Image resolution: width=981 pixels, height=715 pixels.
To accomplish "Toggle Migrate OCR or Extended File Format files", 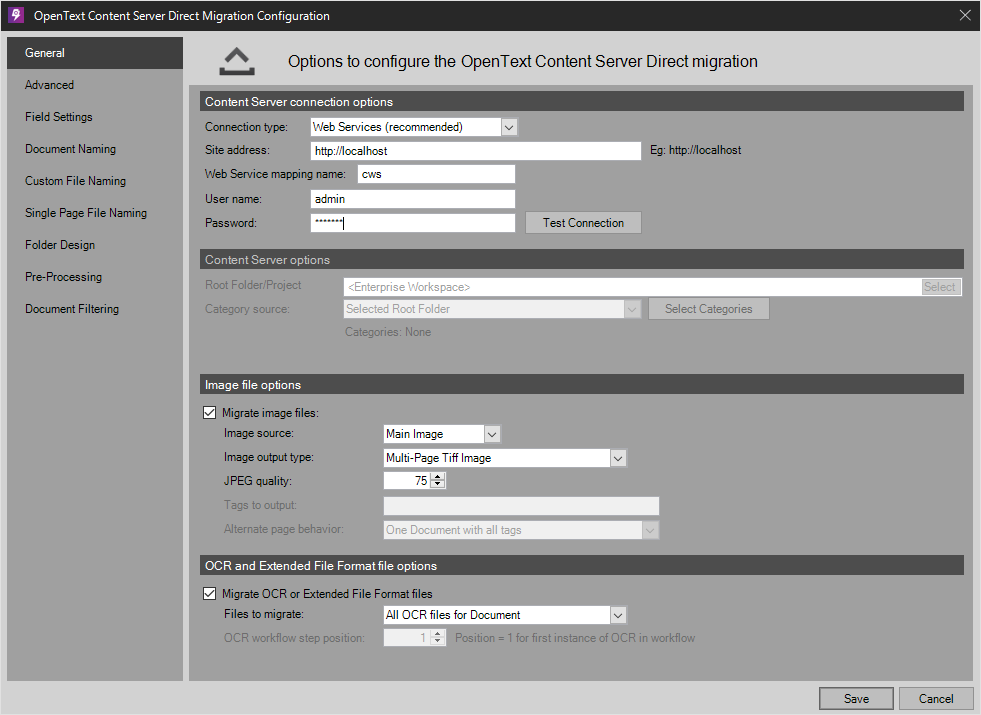I will coord(210,594).
